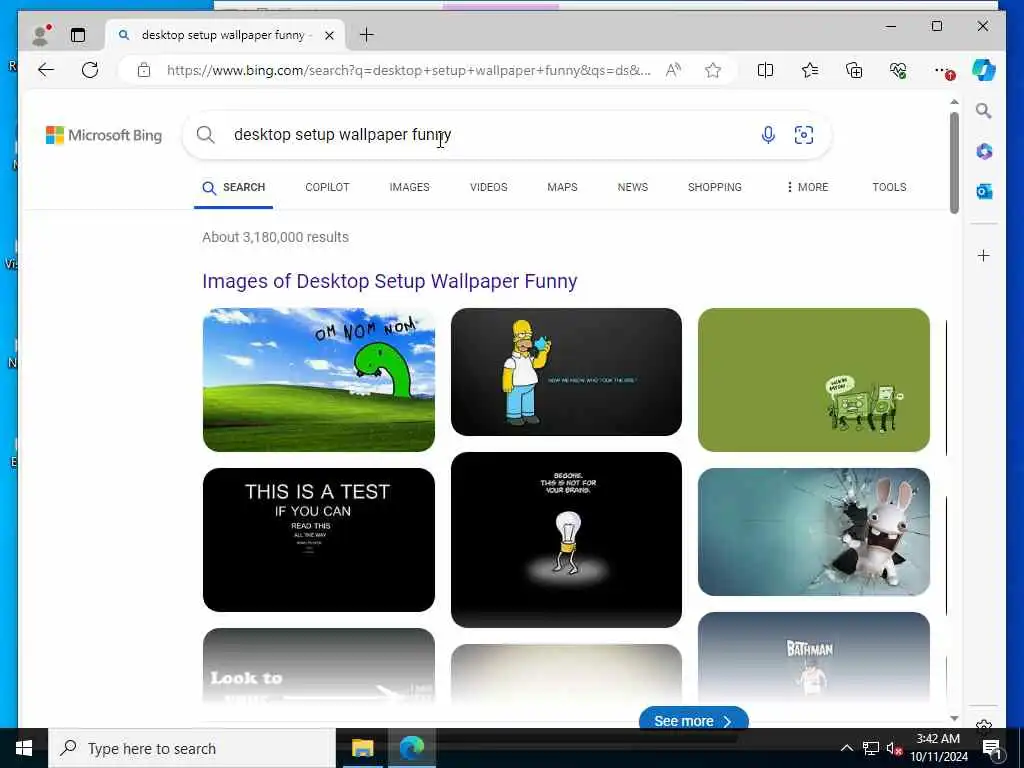
Task: Click the page vertical scrollbar thumb
Action: [954, 163]
